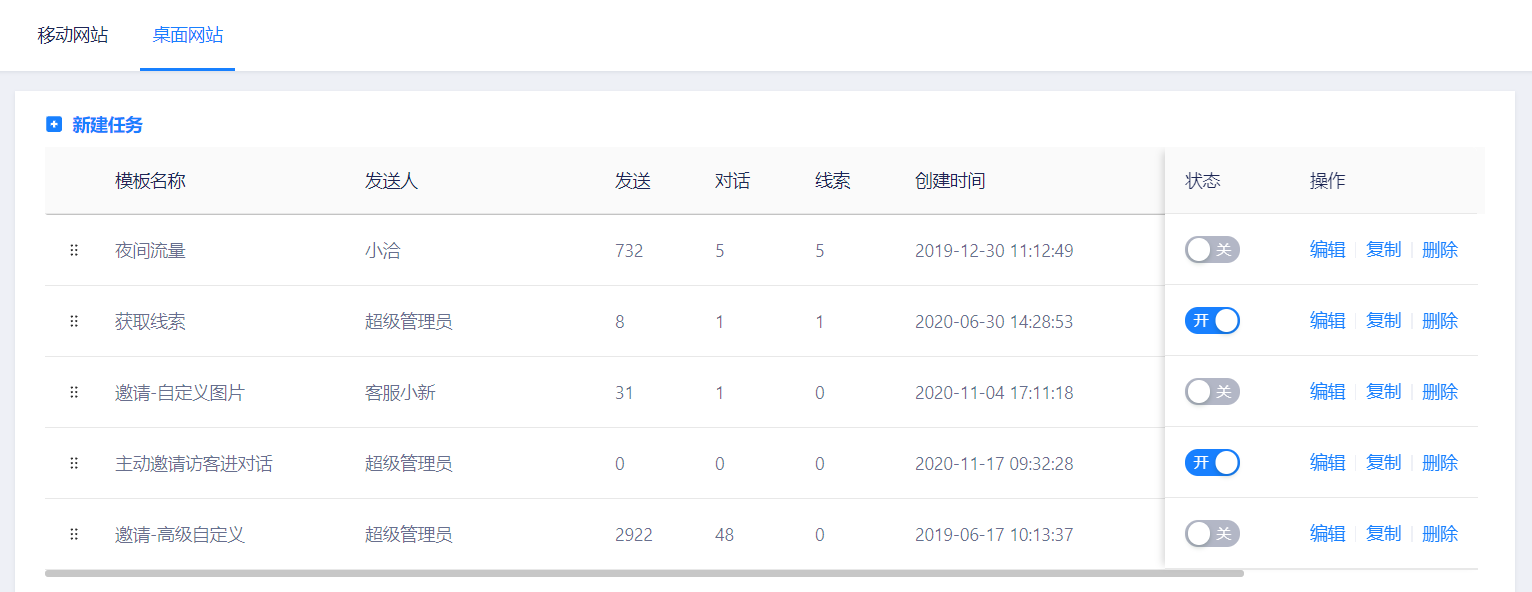Viewport: 1532px width, 592px height.
Task: Click the template name 主动邀请访客进对话
Action: [x=194, y=464]
